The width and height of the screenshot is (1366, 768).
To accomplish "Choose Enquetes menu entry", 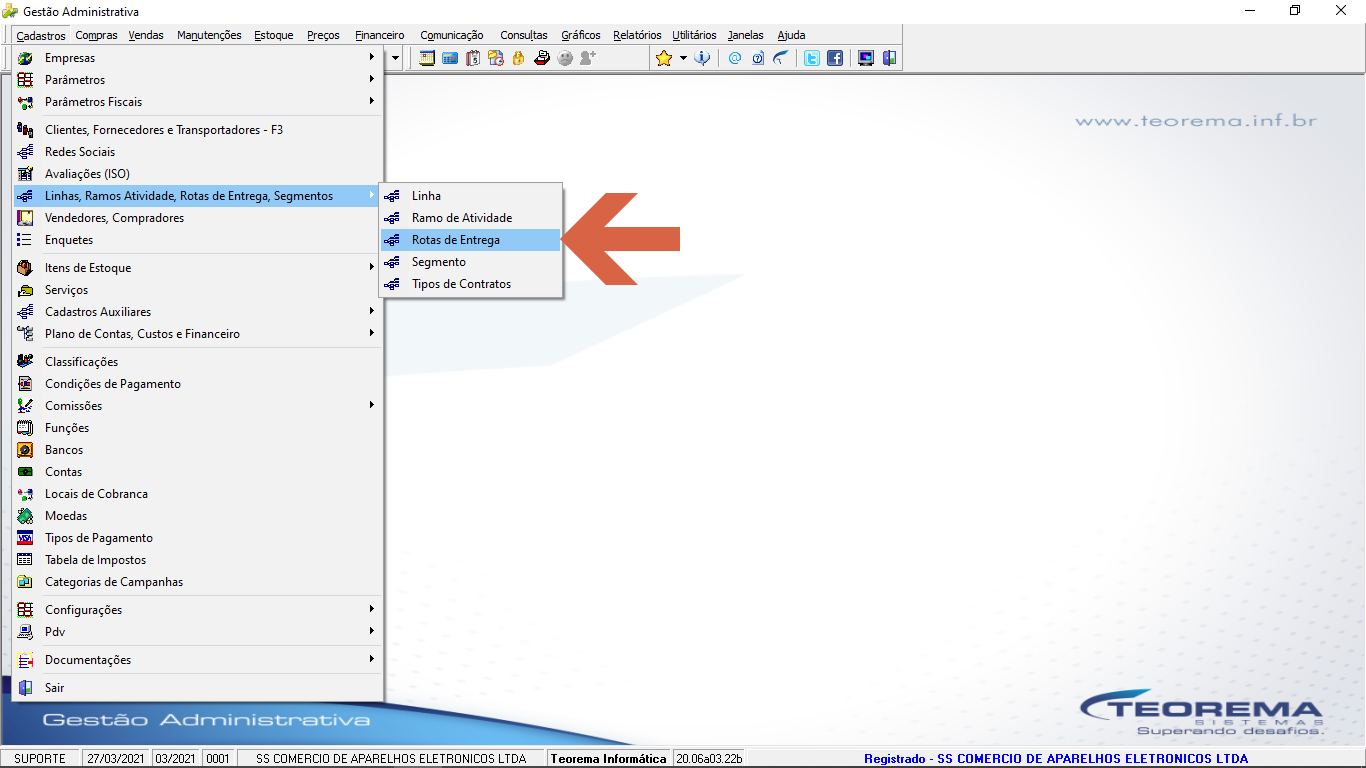I will (x=198, y=240).
